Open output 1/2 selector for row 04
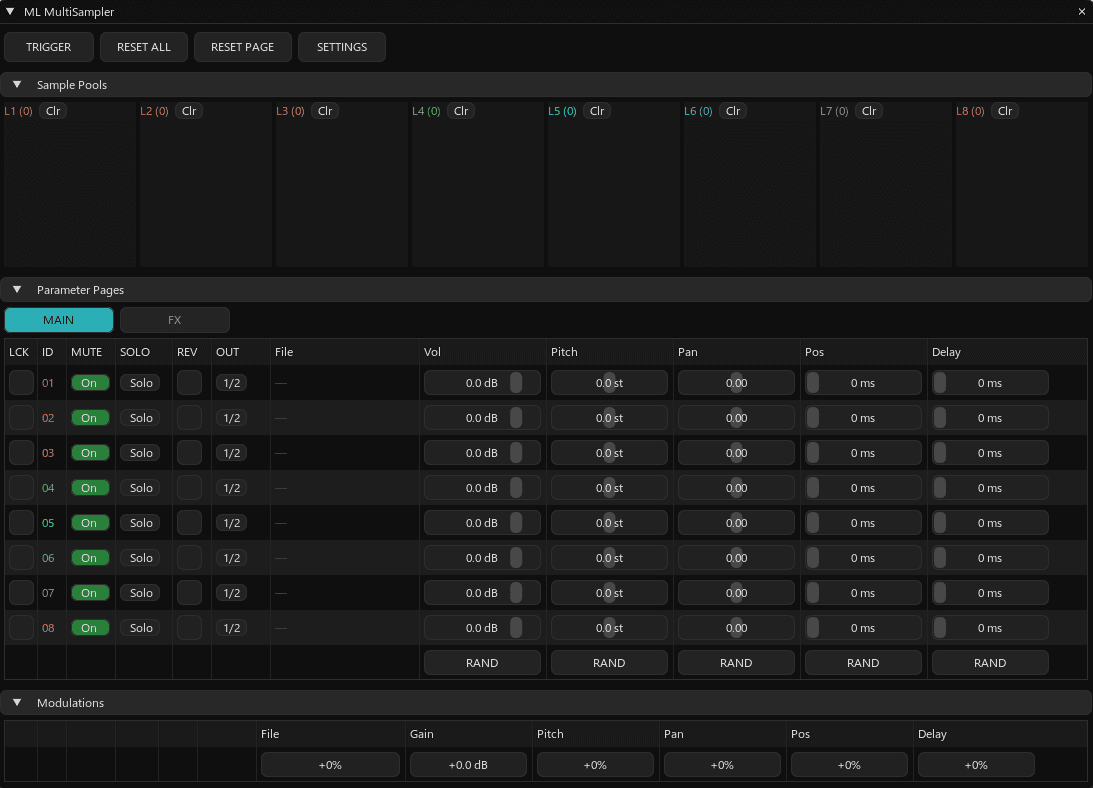The width and height of the screenshot is (1093, 788). 231,487
